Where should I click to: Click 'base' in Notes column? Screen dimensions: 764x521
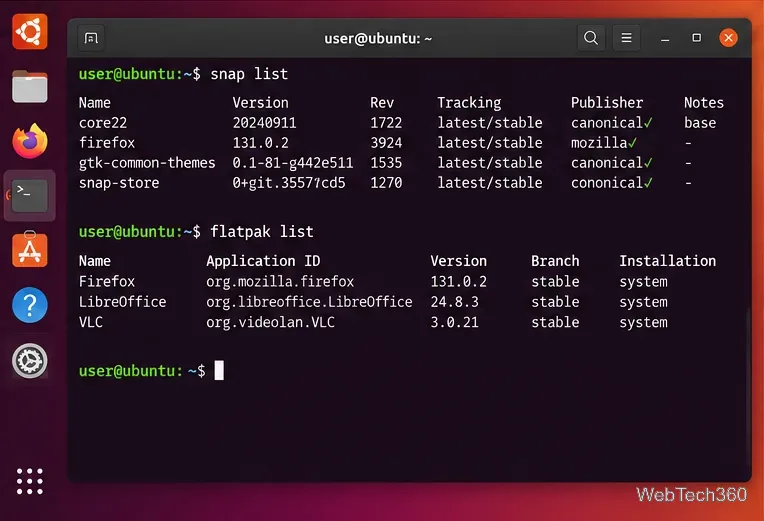tap(700, 123)
